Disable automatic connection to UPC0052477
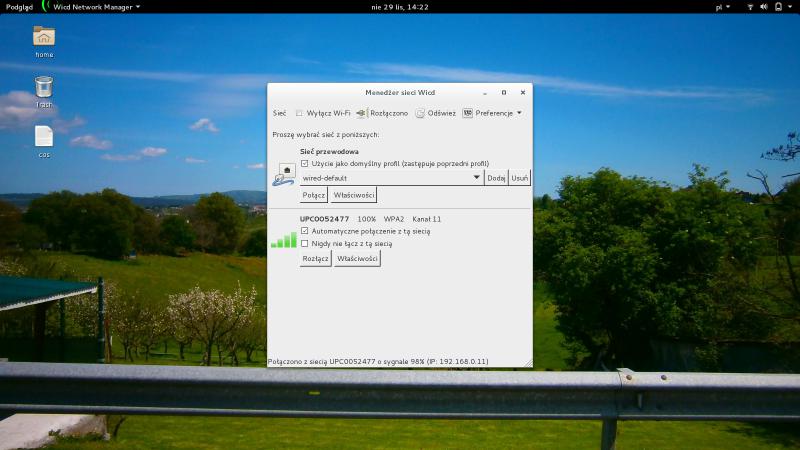Image resolution: width=800 pixels, height=450 pixels. point(305,231)
